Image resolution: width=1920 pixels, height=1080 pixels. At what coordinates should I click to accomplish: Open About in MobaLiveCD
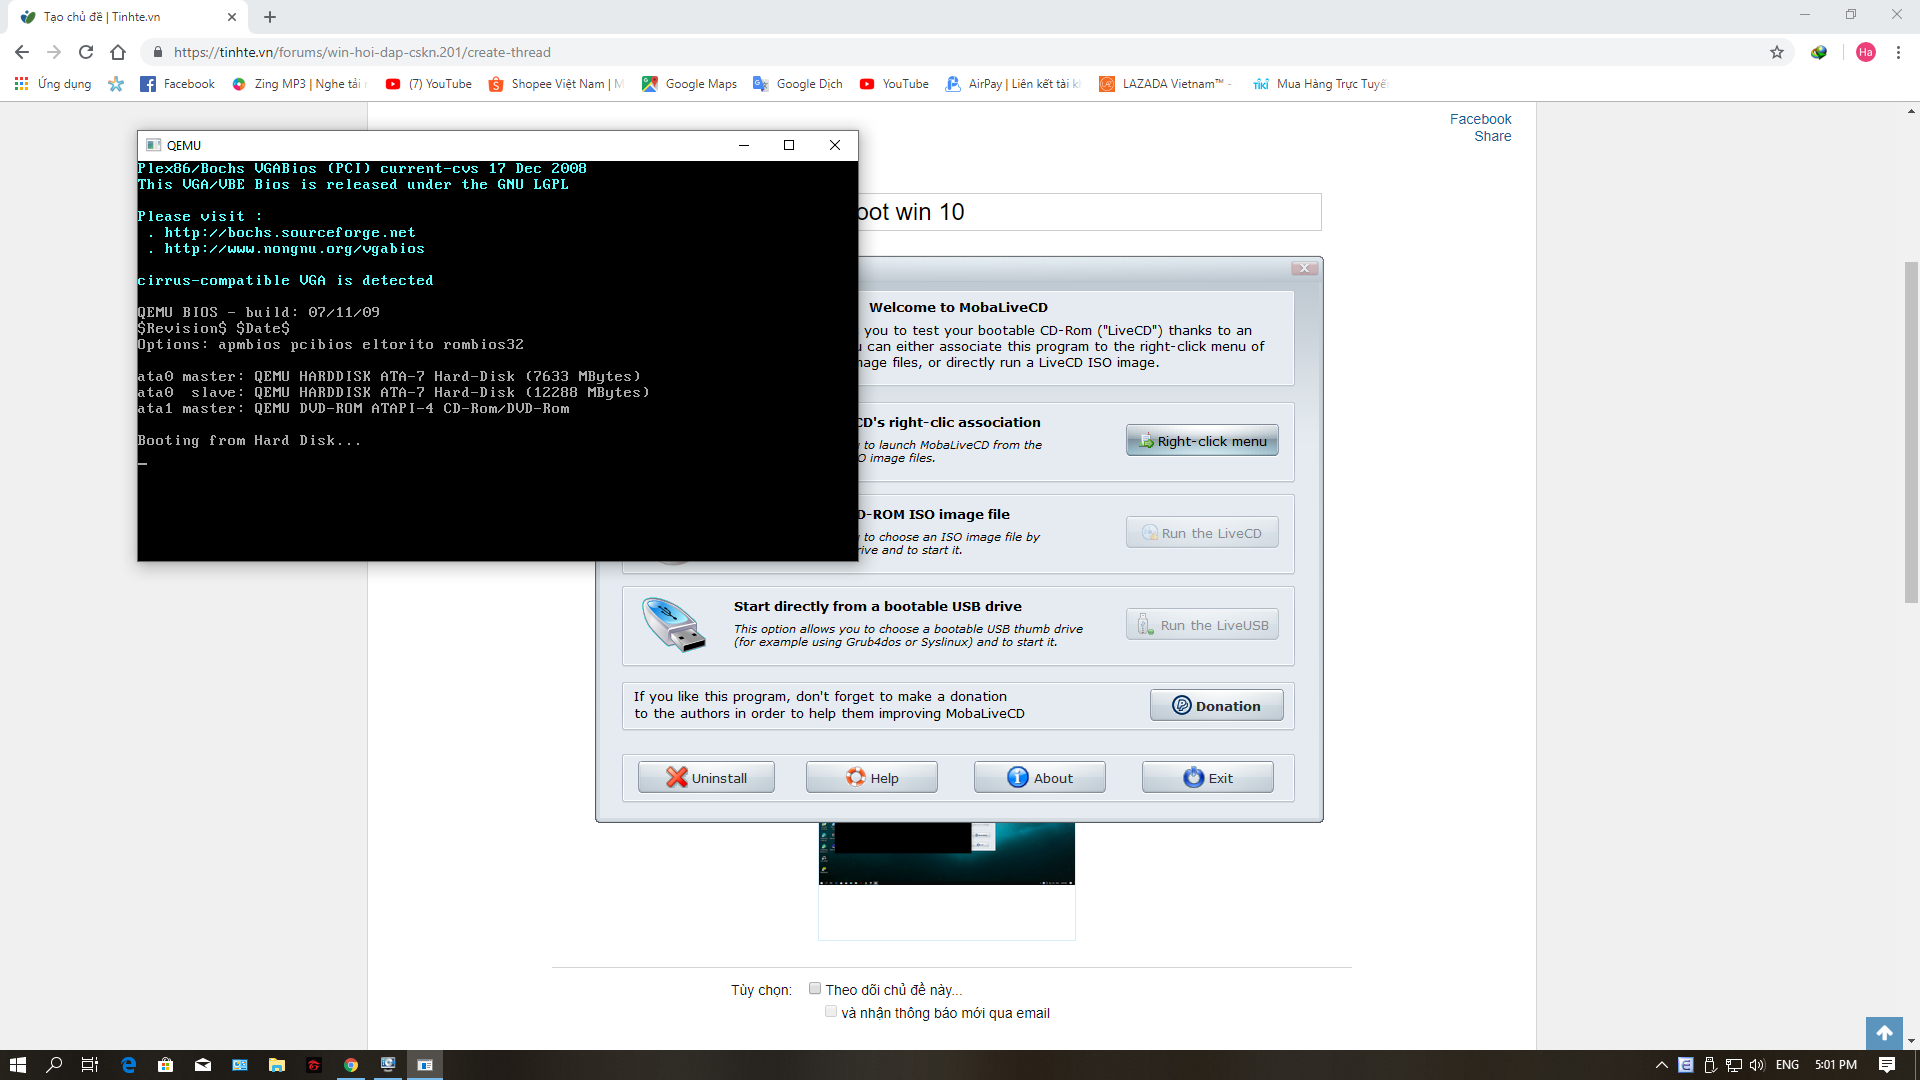[1039, 777]
